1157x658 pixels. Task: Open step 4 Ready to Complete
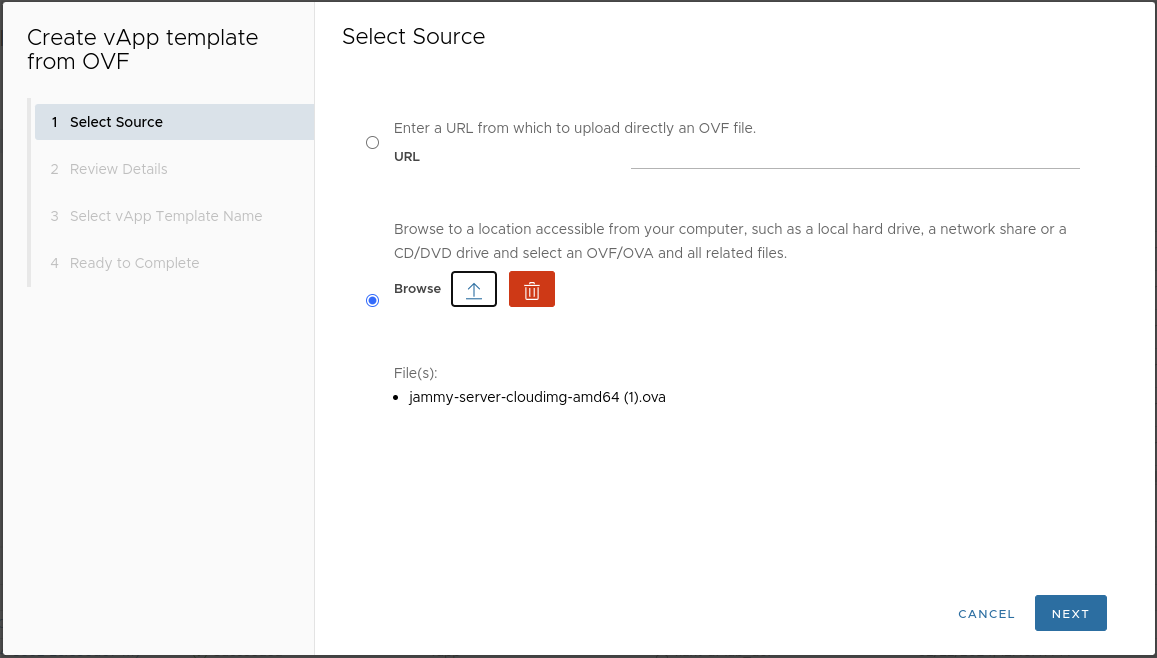click(134, 263)
